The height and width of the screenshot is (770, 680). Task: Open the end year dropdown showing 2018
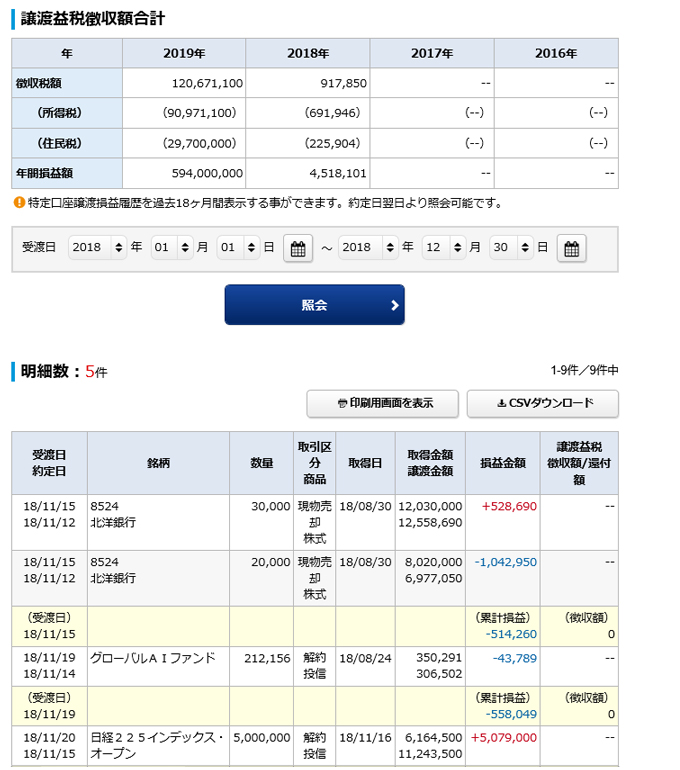click(368, 247)
